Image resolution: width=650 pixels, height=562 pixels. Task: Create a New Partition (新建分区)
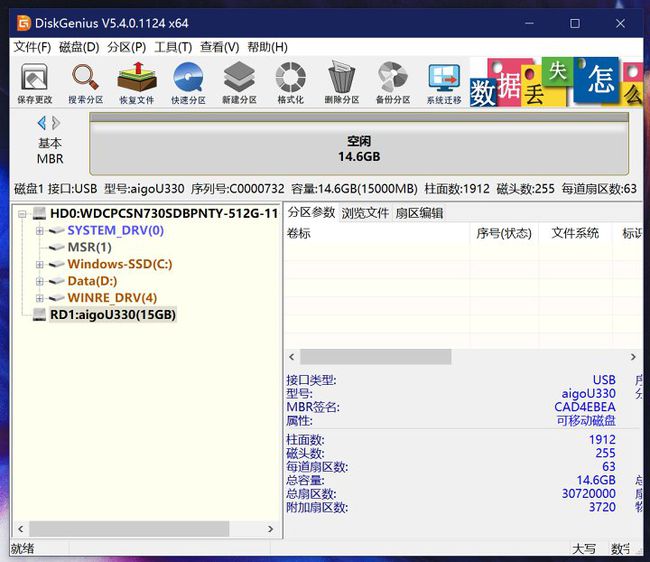239,83
